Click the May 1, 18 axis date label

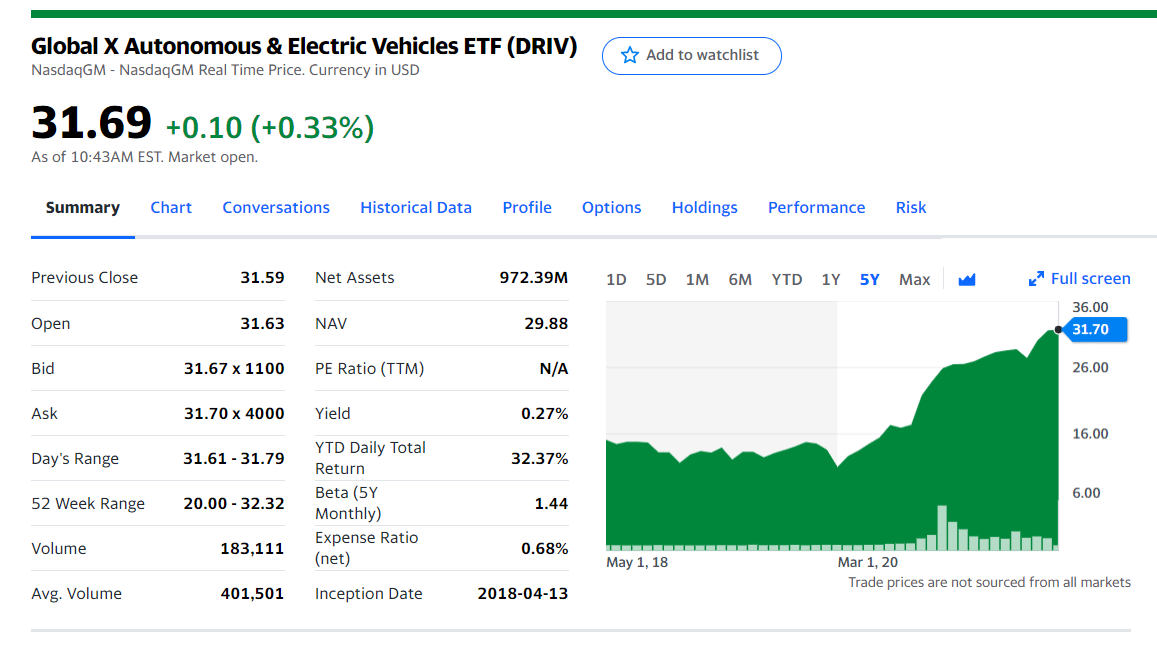637,563
